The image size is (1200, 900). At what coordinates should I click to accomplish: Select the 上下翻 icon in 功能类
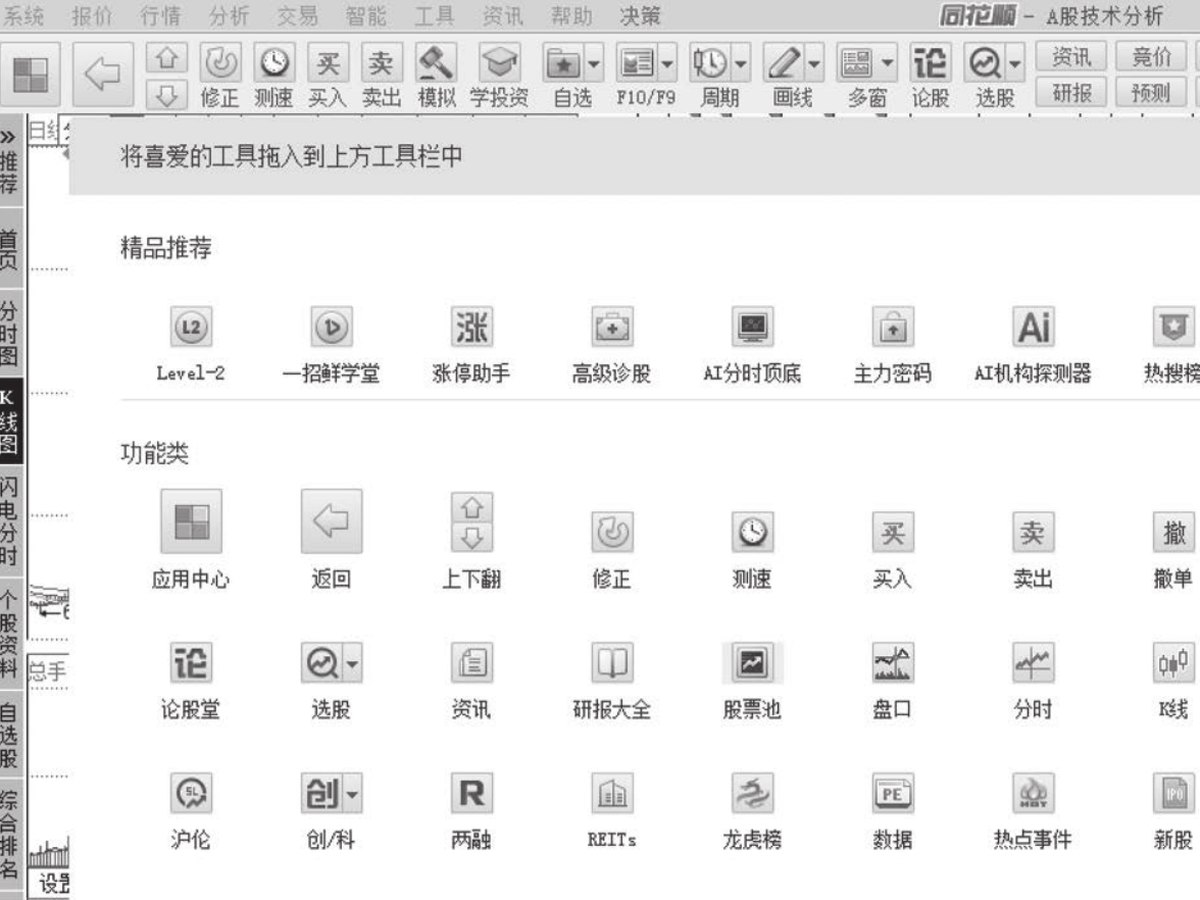point(472,521)
